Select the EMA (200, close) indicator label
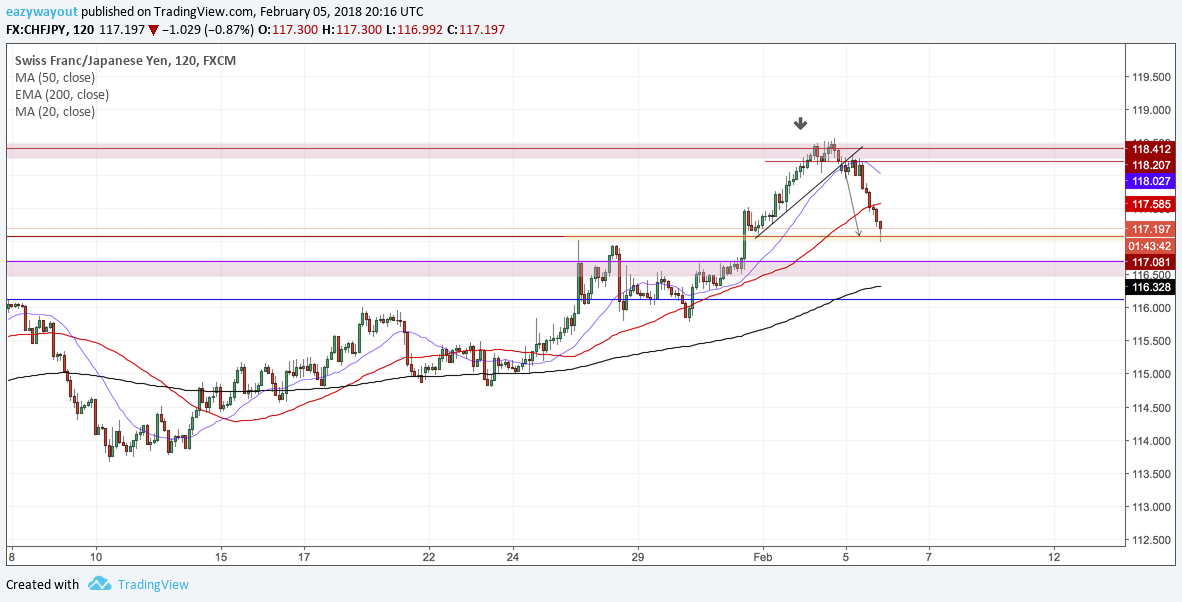 click(x=62, y=95)
